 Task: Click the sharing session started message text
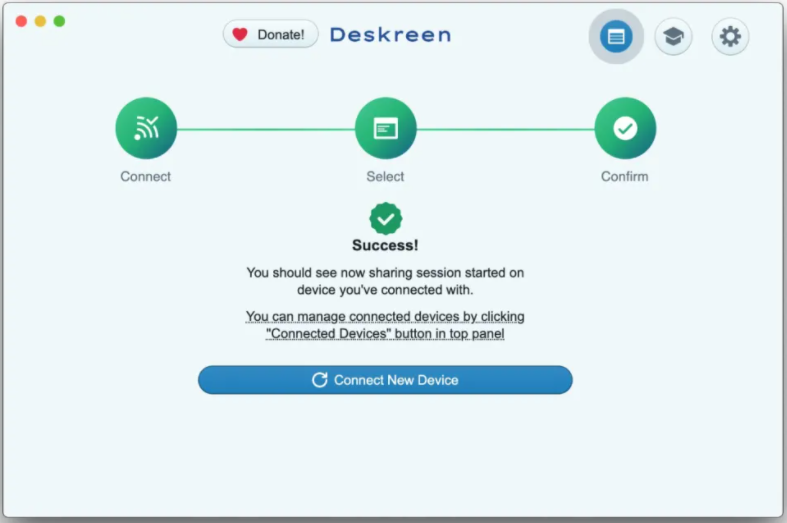pyautogui.click(x=385, y=281)
